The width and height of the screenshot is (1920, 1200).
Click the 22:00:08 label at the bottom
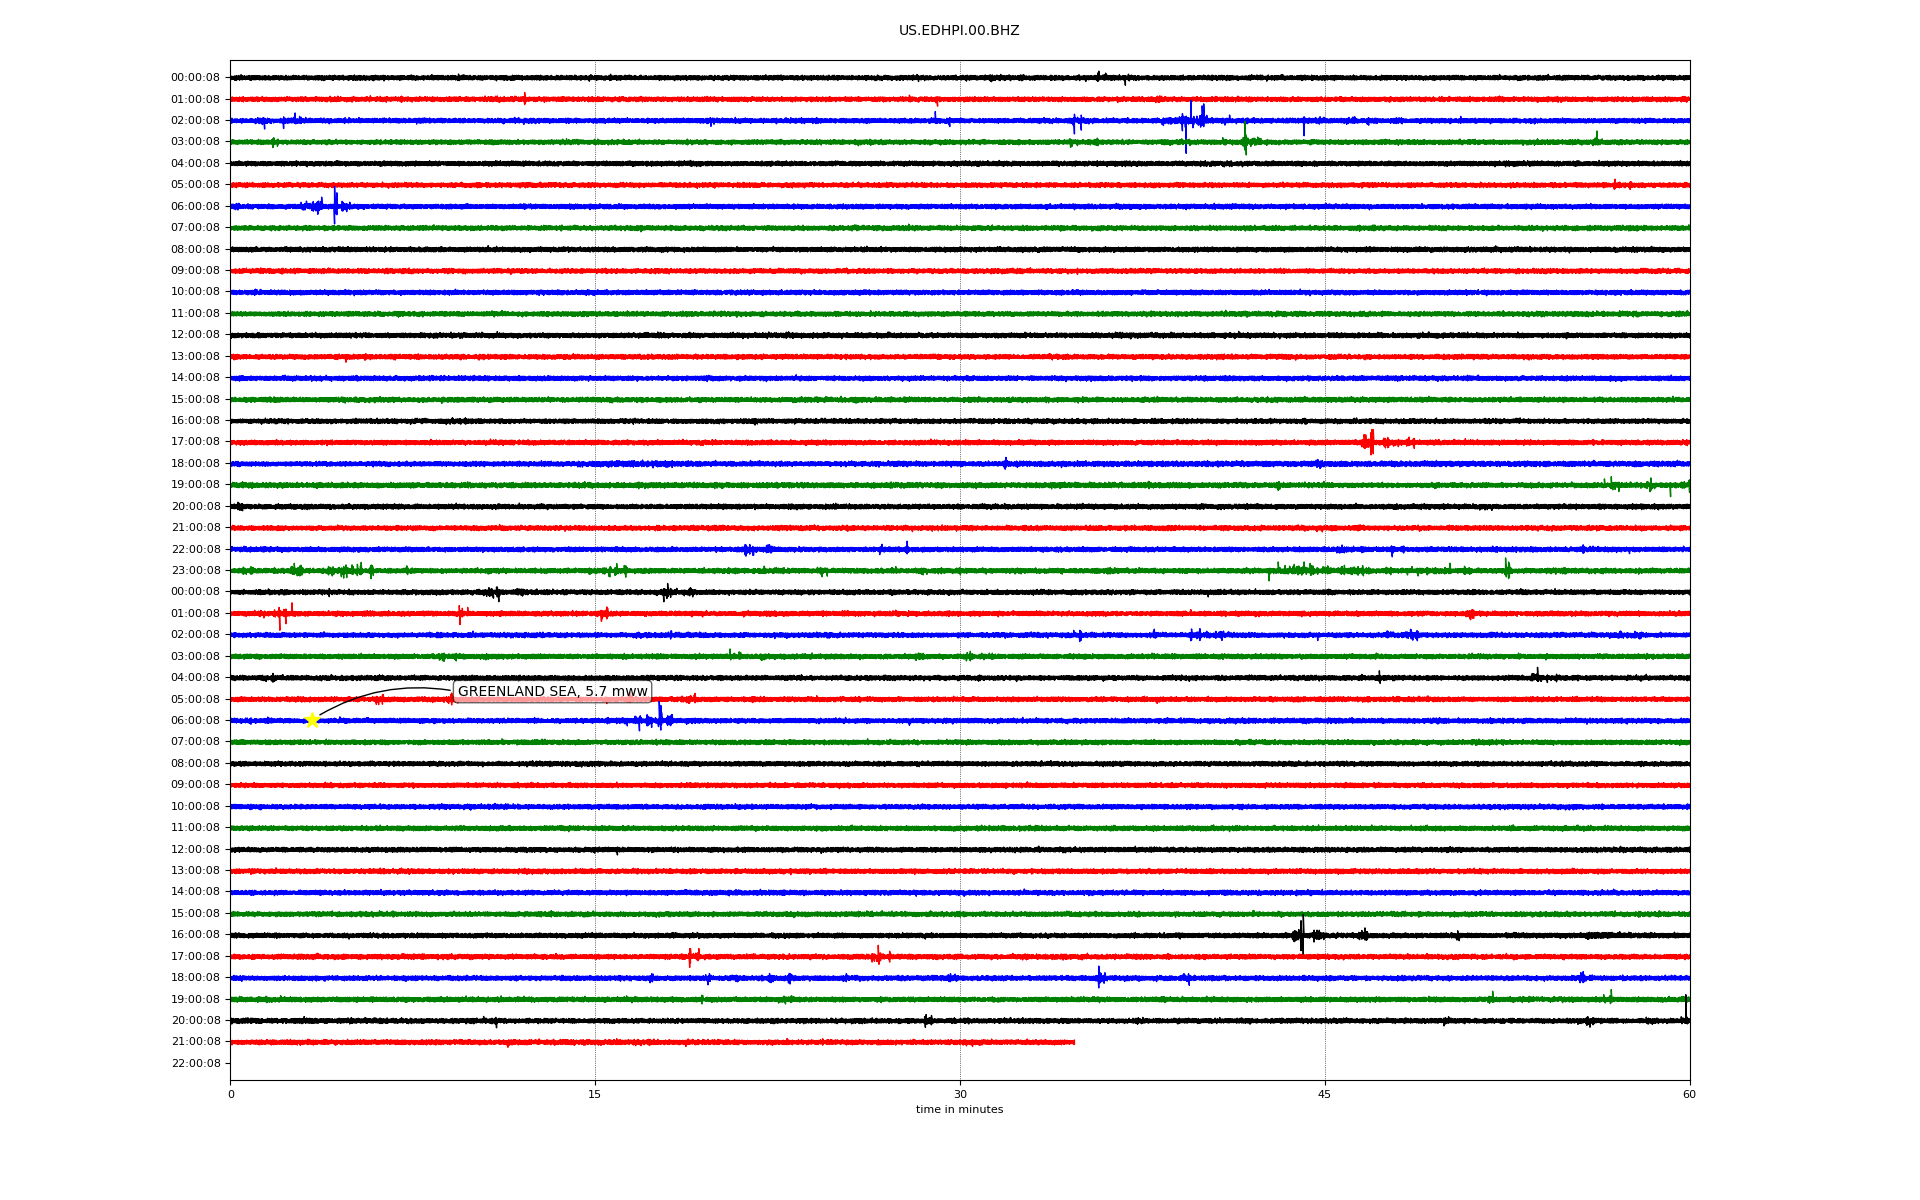click(x=196, y=1064)
